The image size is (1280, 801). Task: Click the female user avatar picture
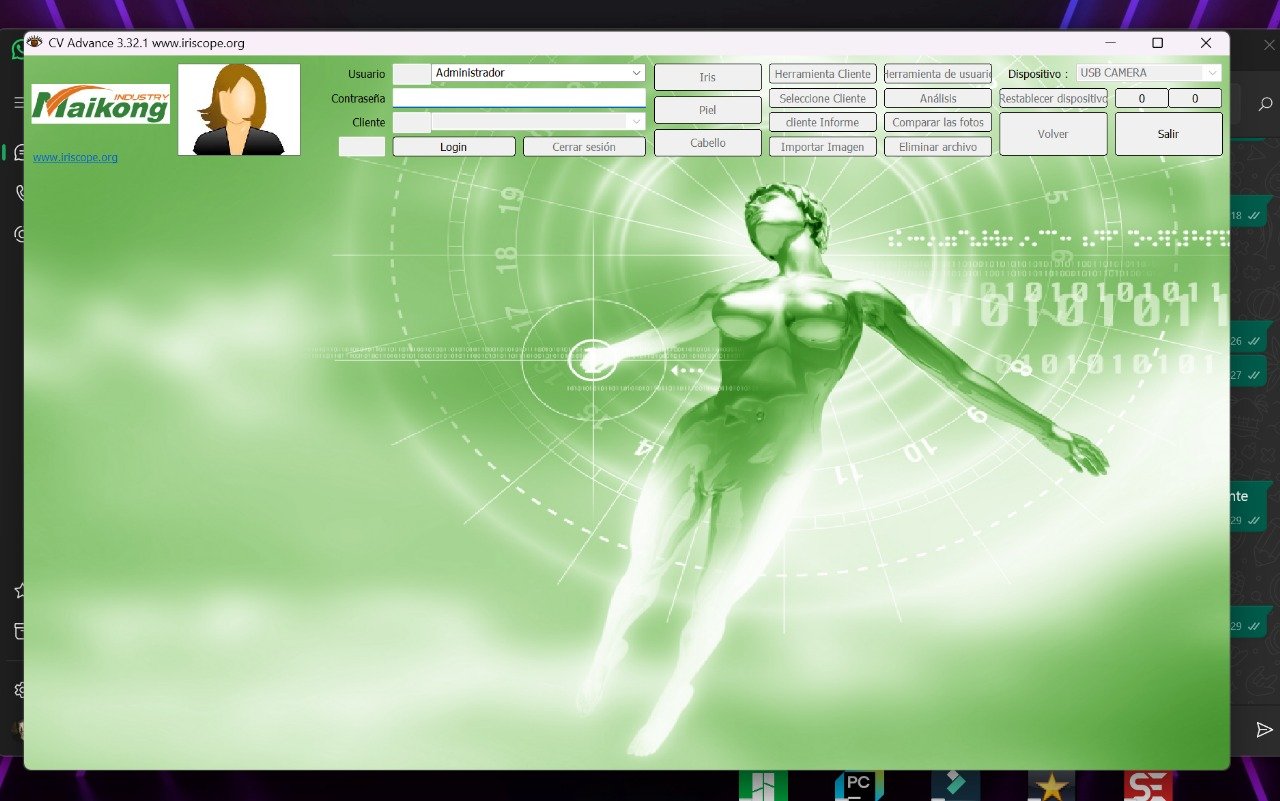tap(239, 110)
